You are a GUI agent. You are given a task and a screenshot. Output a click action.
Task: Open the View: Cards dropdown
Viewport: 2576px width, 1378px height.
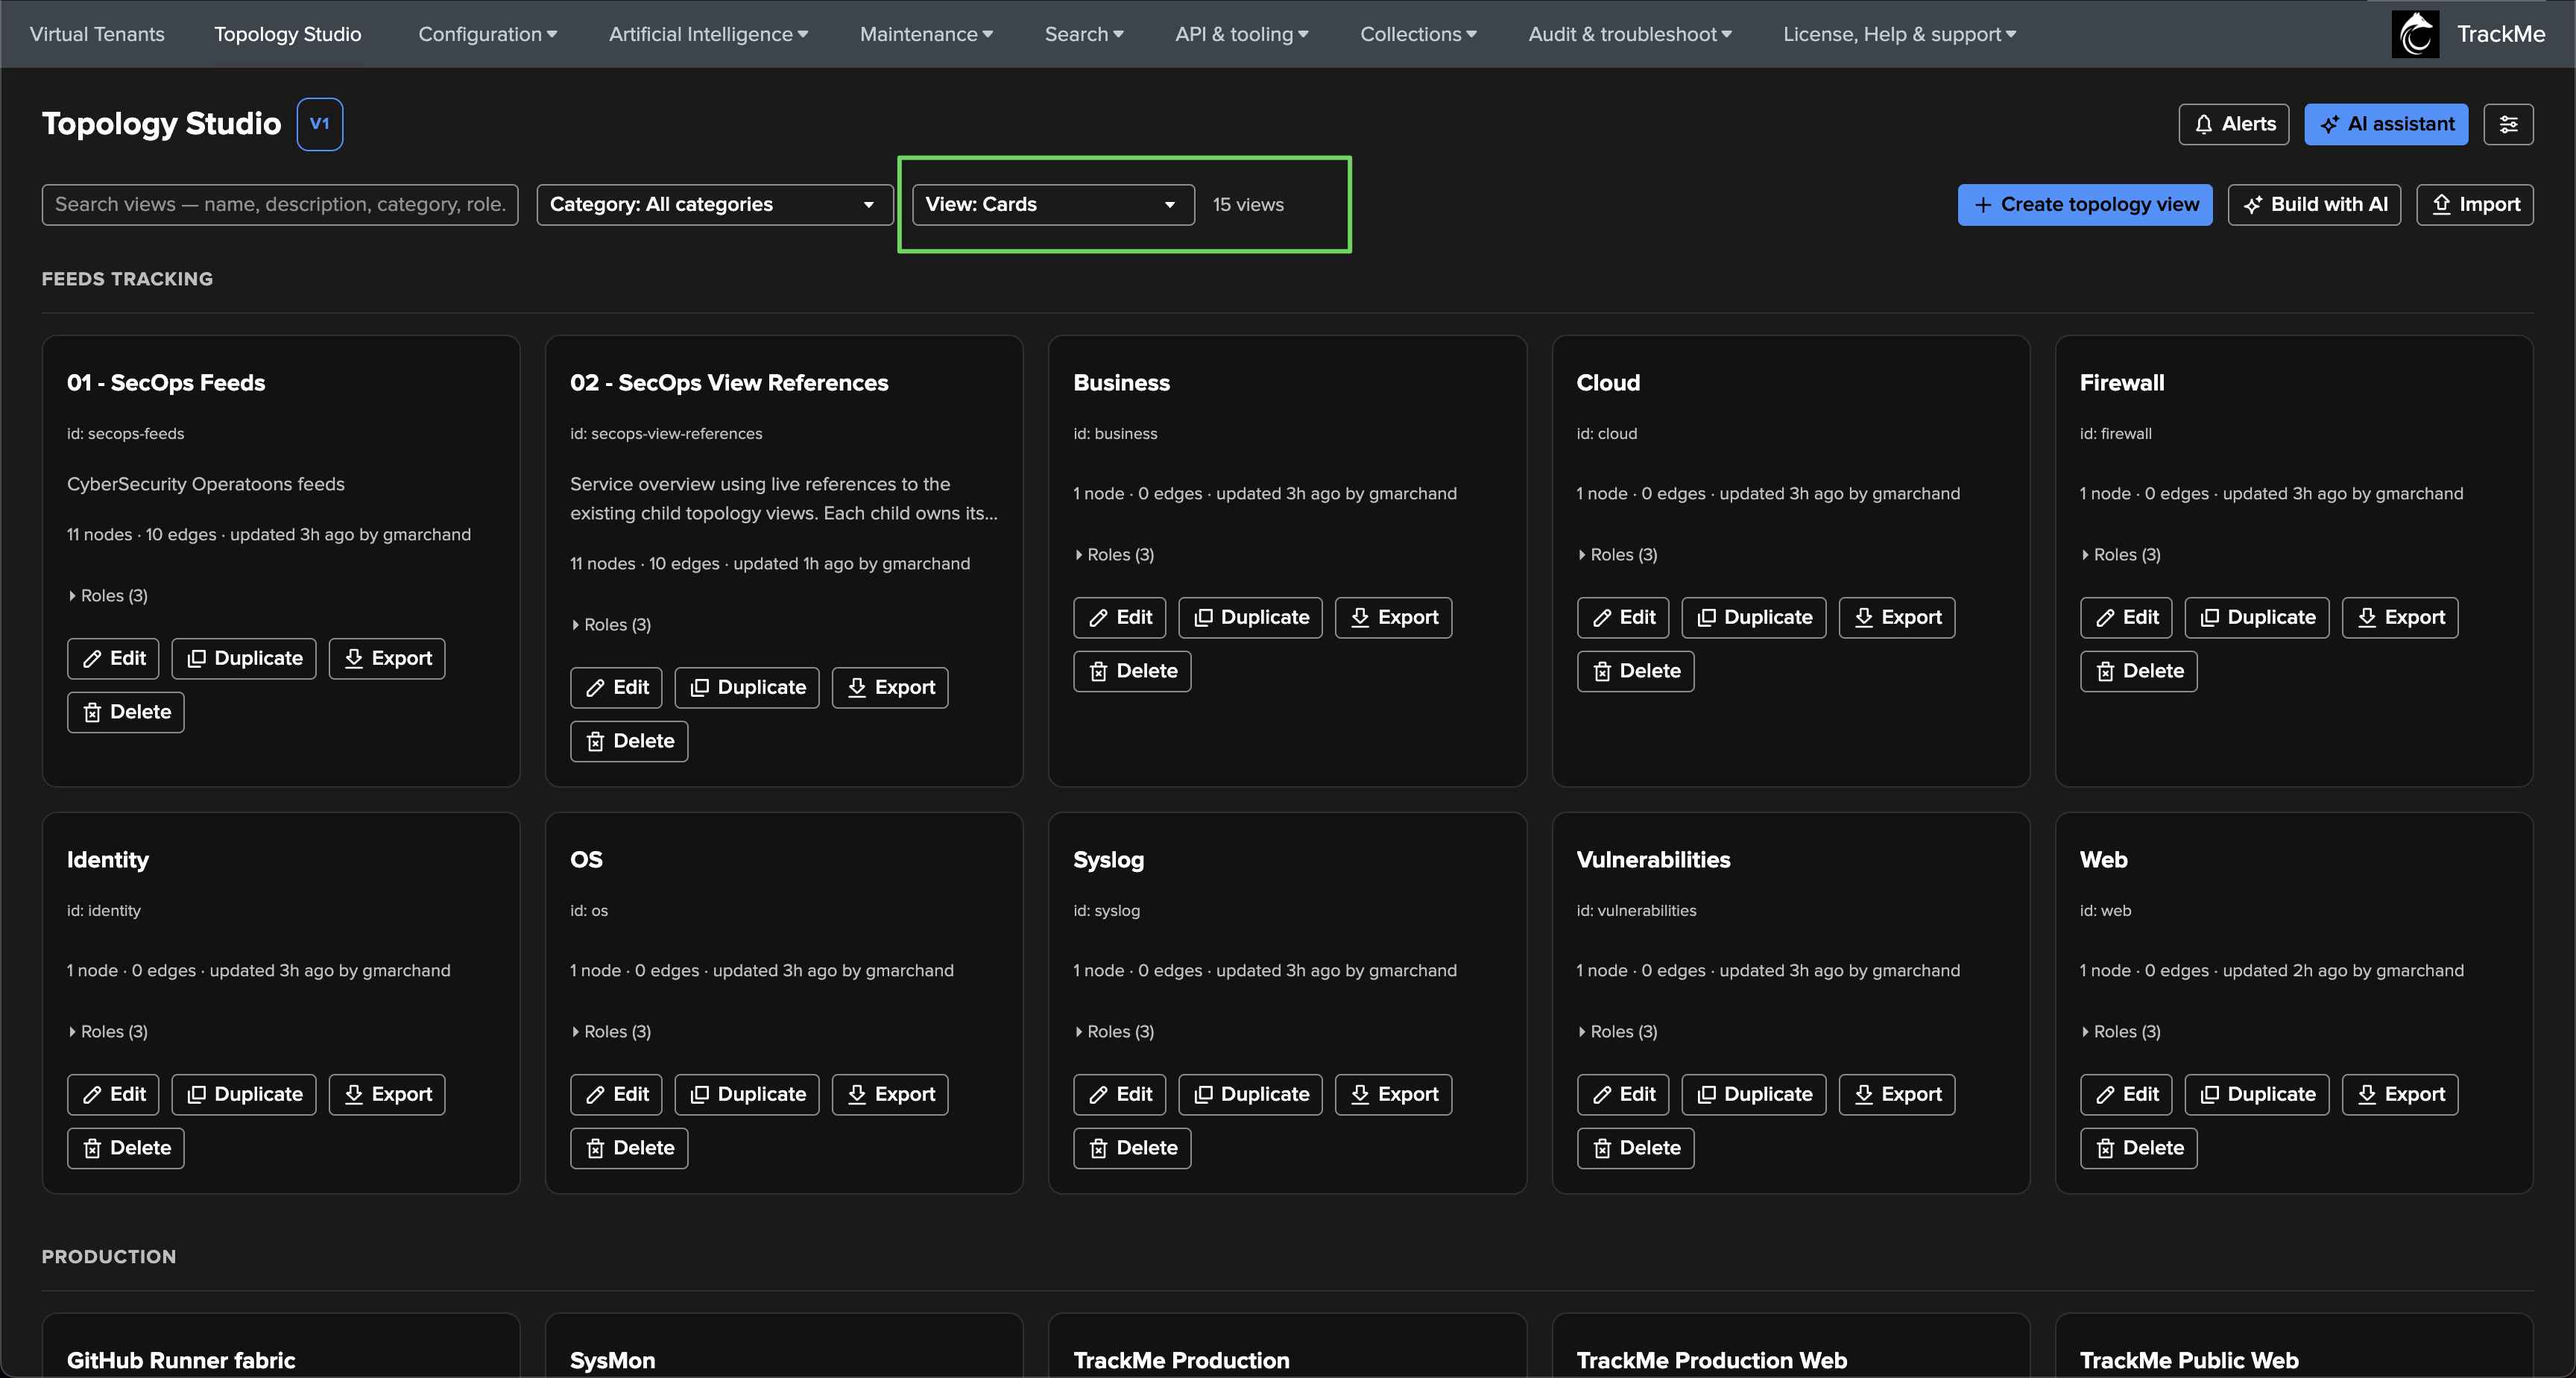pyautogui.click(x=1052, y=205)
